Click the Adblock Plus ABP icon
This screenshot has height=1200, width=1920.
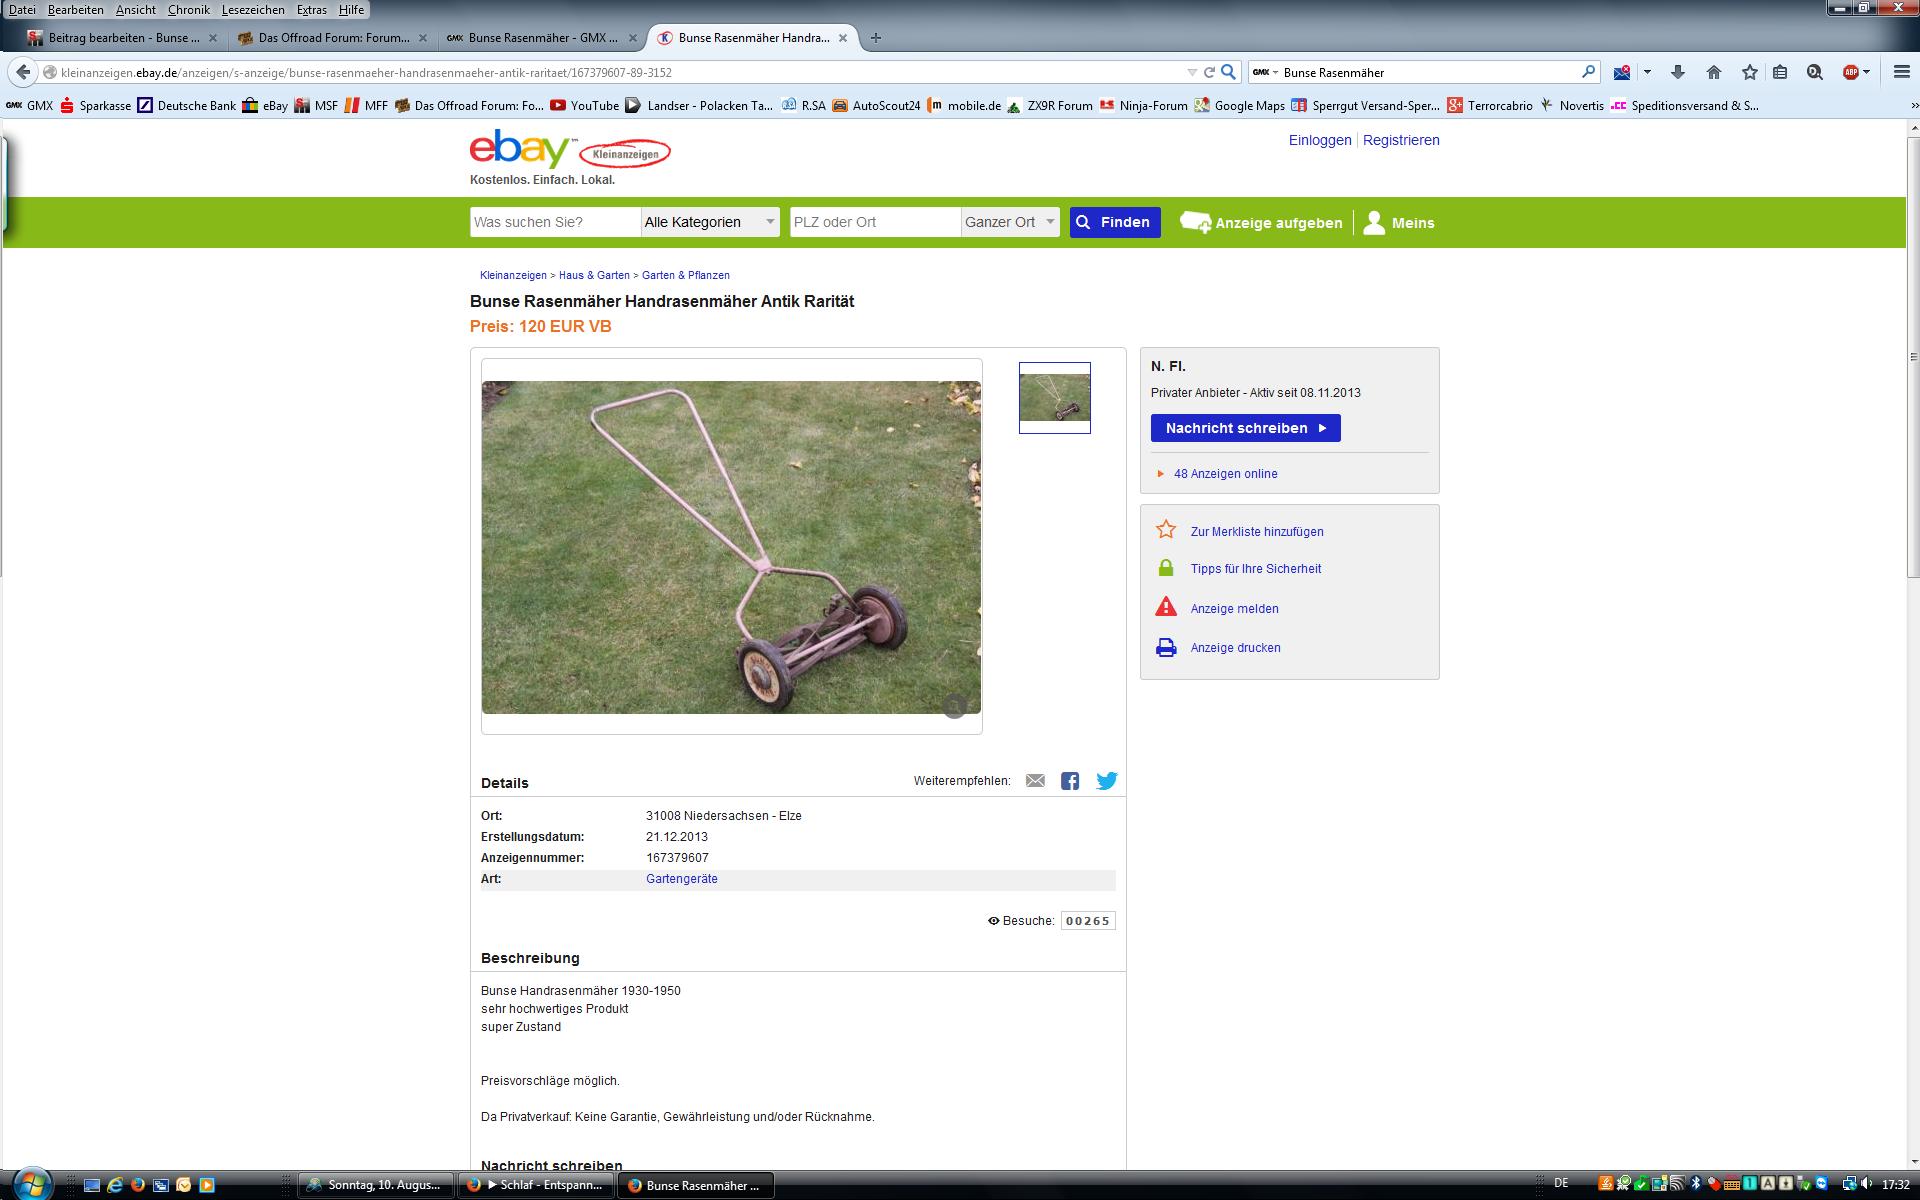pos(1851,72)
